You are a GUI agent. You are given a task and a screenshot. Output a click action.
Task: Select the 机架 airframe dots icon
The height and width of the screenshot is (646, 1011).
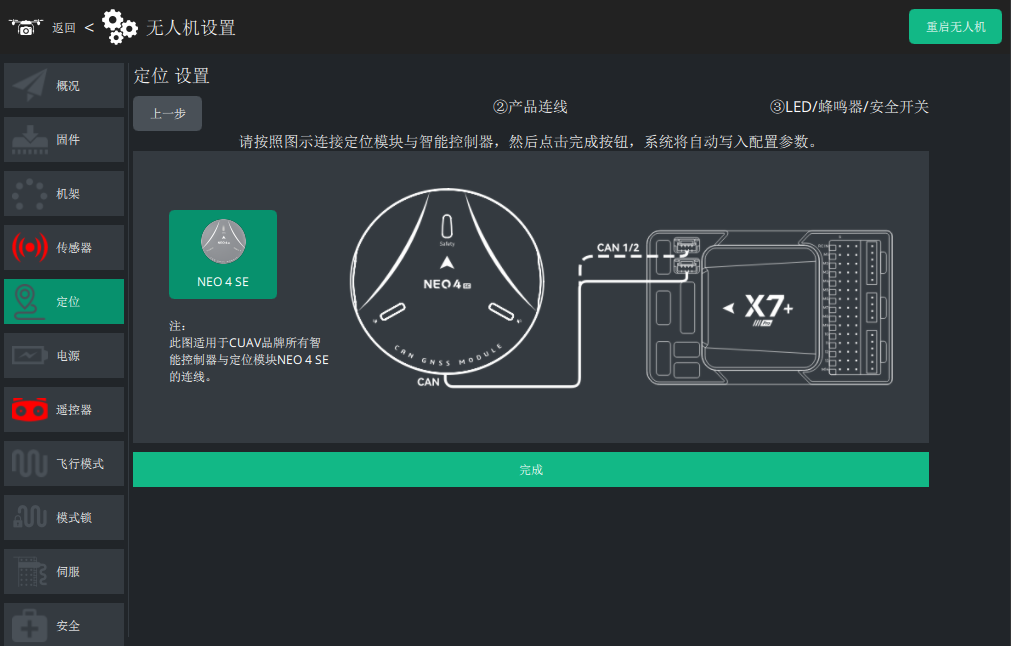point(30,194)
